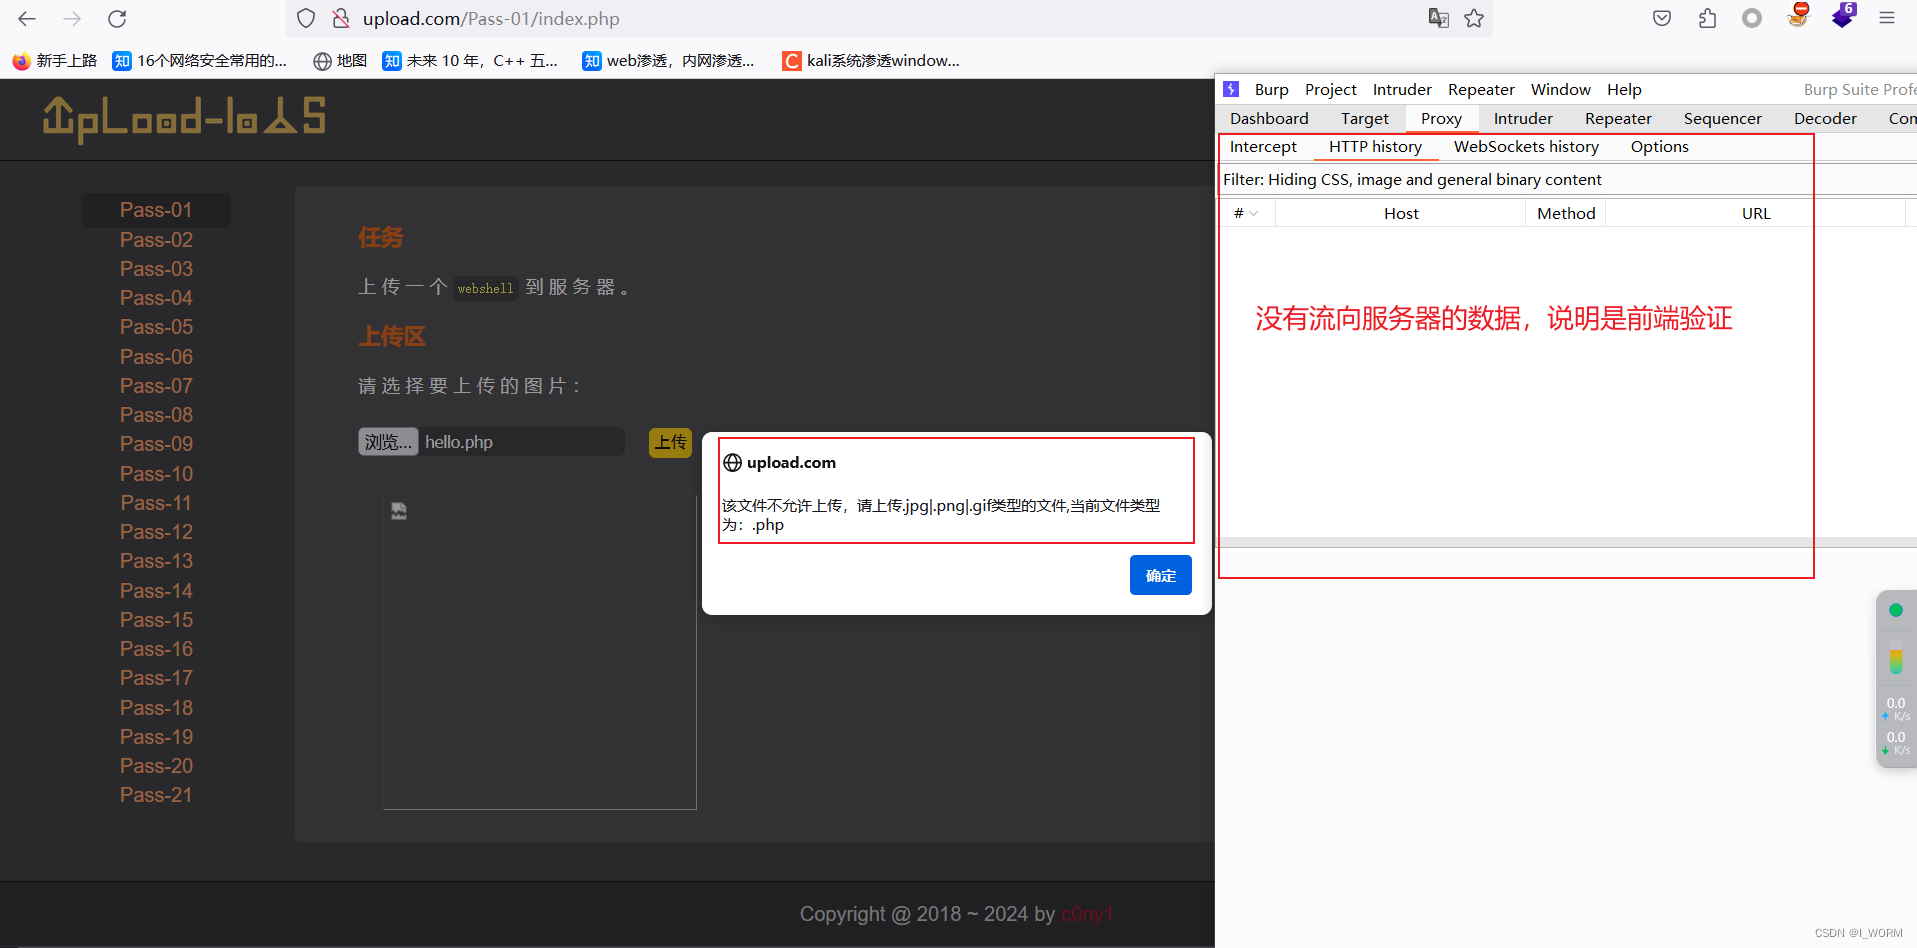Select Pass-05 in the sidebar
Screen dimensions: 1917x948
156,327
